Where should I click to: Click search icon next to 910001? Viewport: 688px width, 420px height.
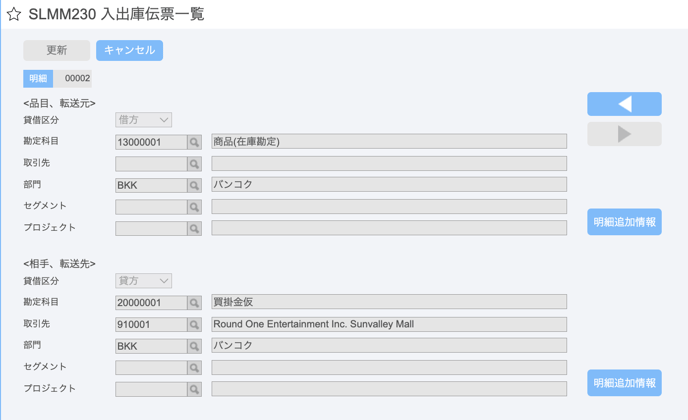(x=194, y=325)
